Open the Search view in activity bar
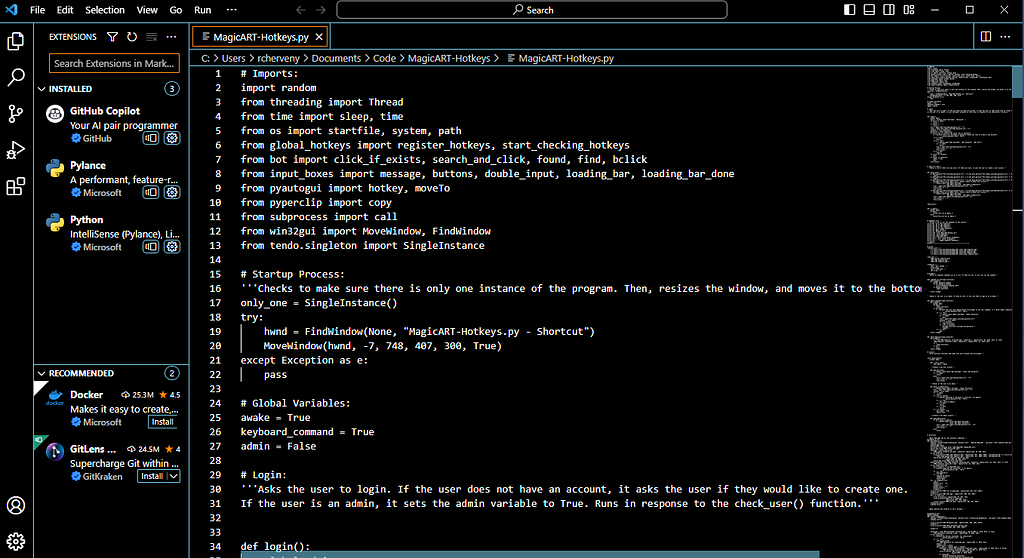The height and width of the screenshot is (558, 1024). [x=16, y=77]
